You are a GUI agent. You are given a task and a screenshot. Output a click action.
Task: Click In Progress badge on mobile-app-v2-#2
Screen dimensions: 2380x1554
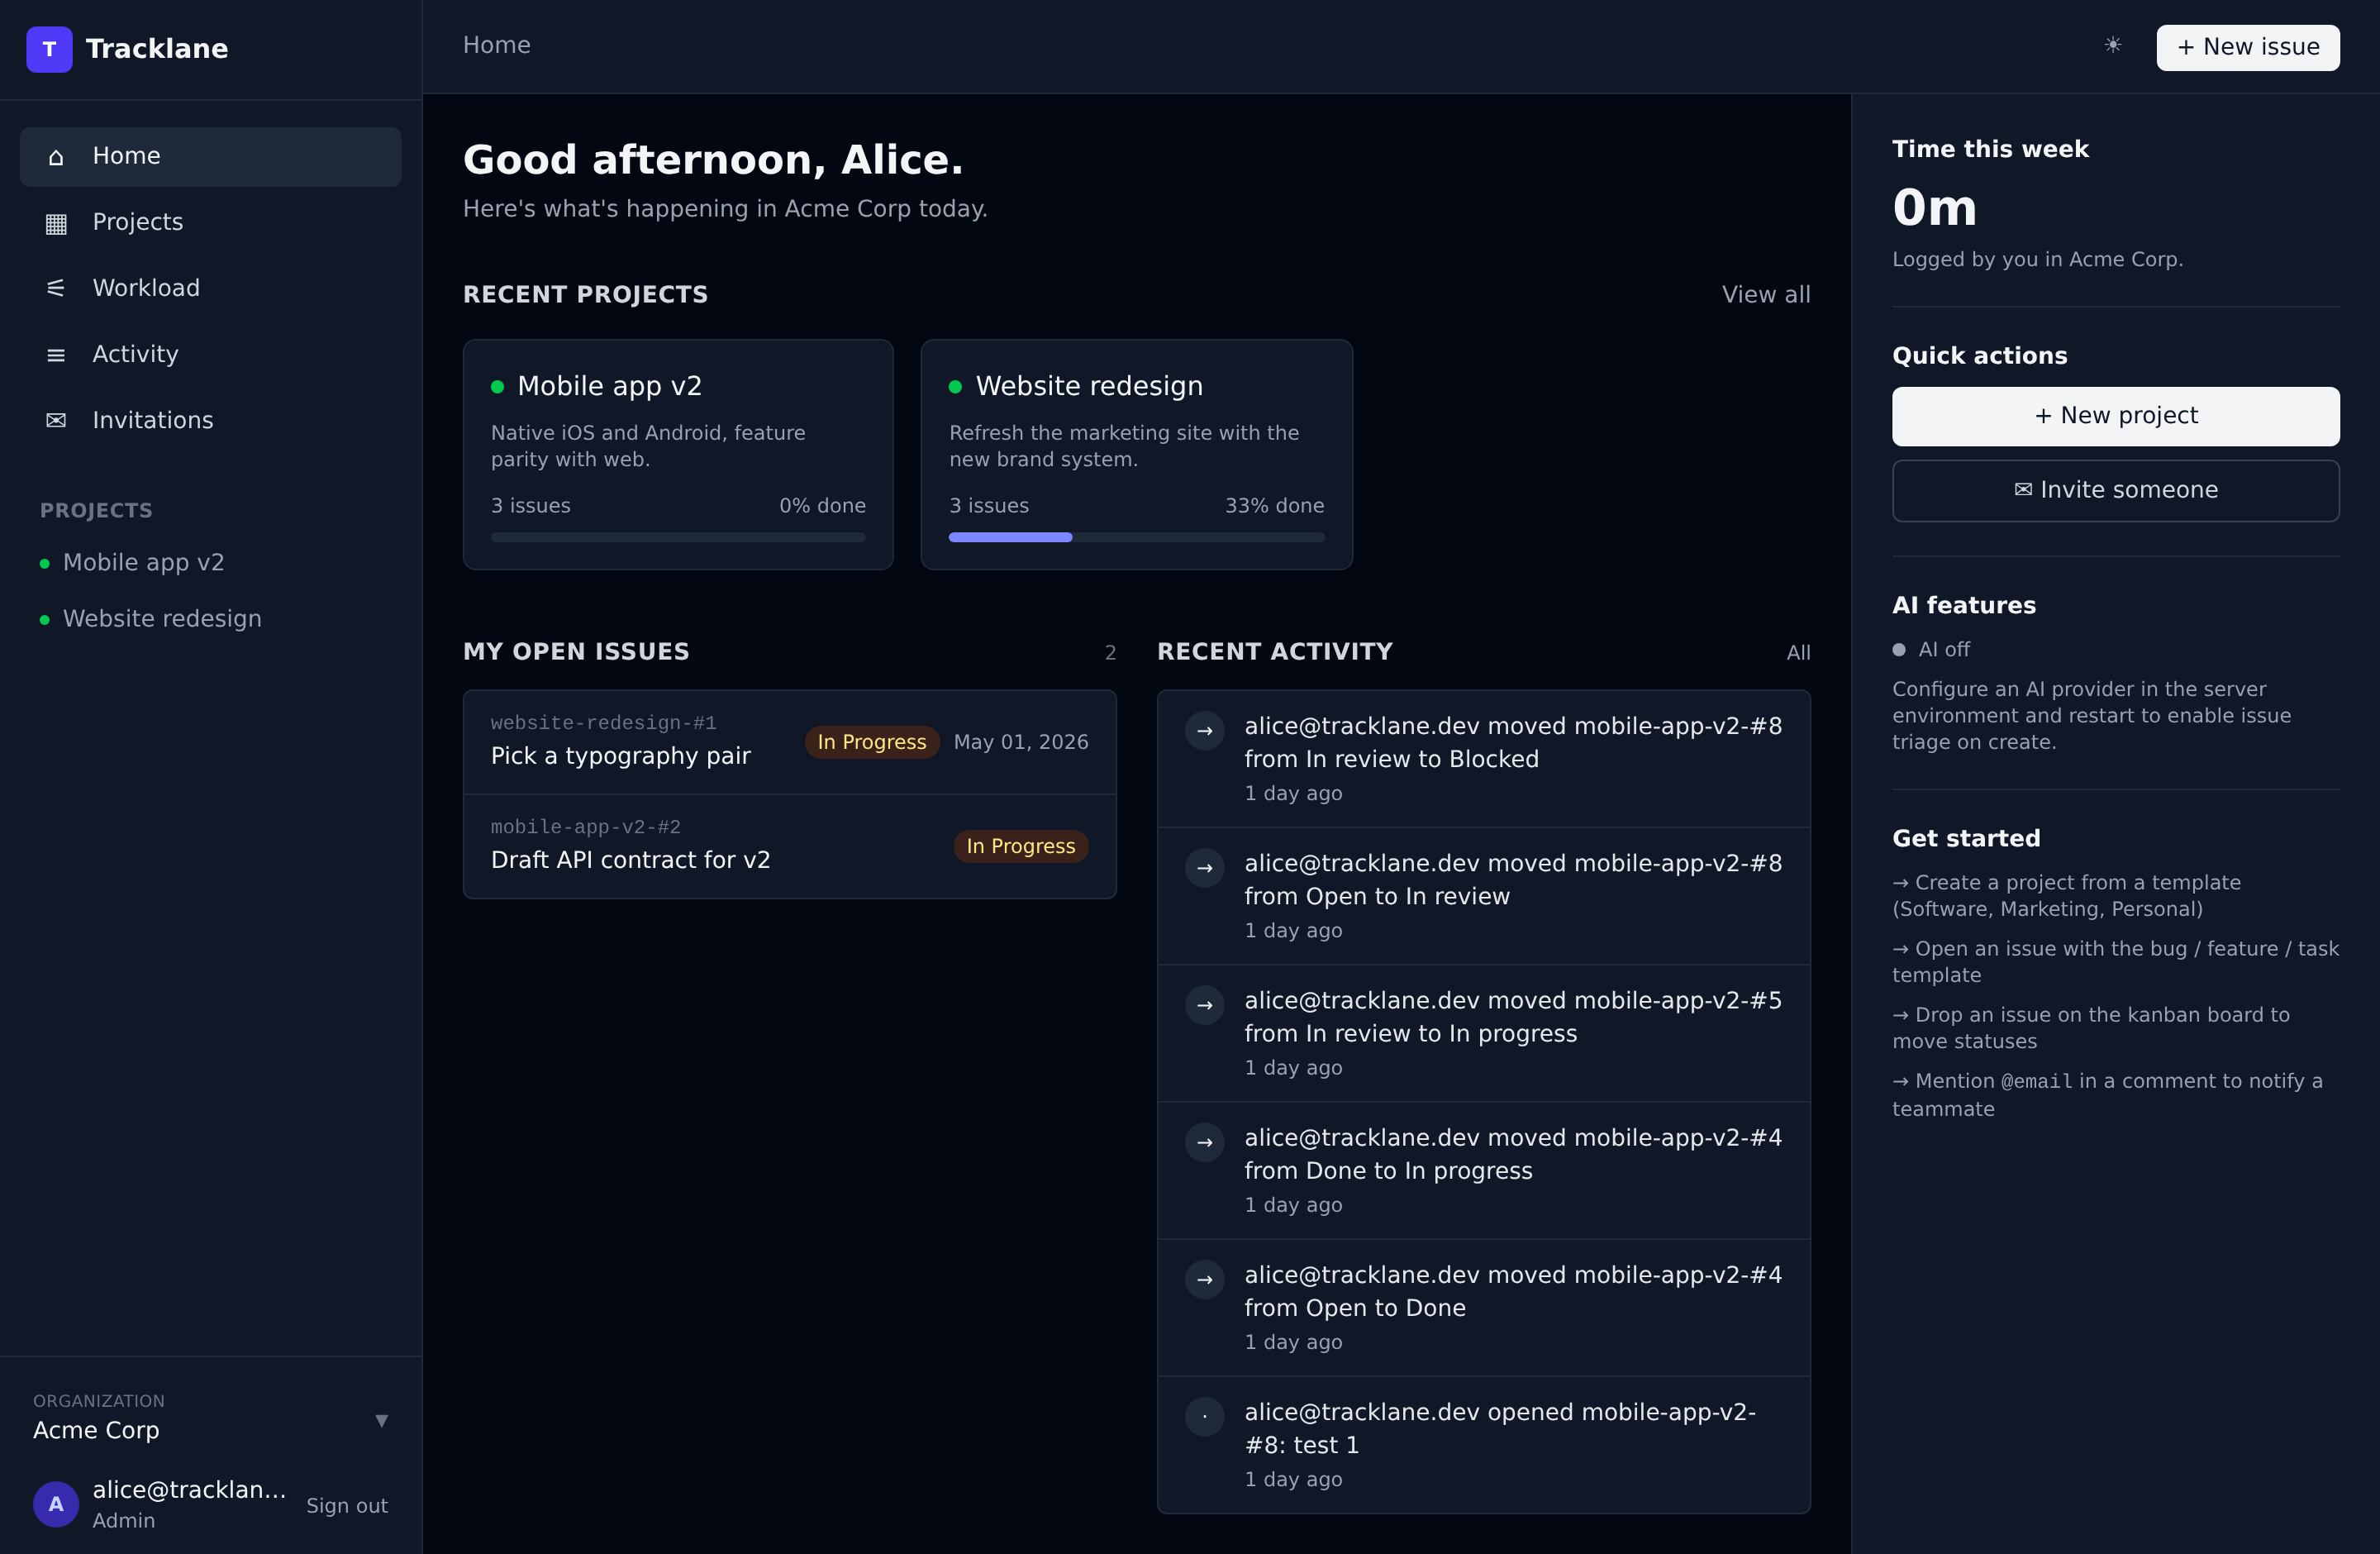pyautogui.click(x=1021, y=846)
